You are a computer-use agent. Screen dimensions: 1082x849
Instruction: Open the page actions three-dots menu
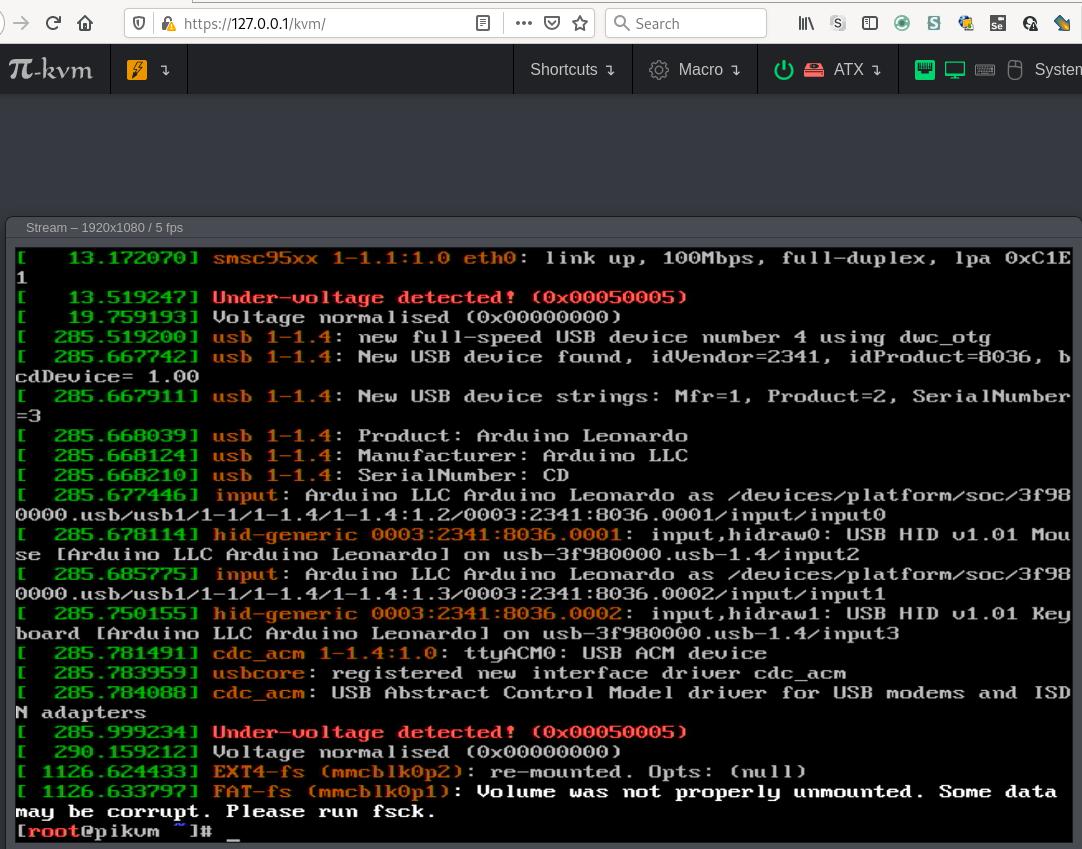pyautogui.click(x=524, y=23)
